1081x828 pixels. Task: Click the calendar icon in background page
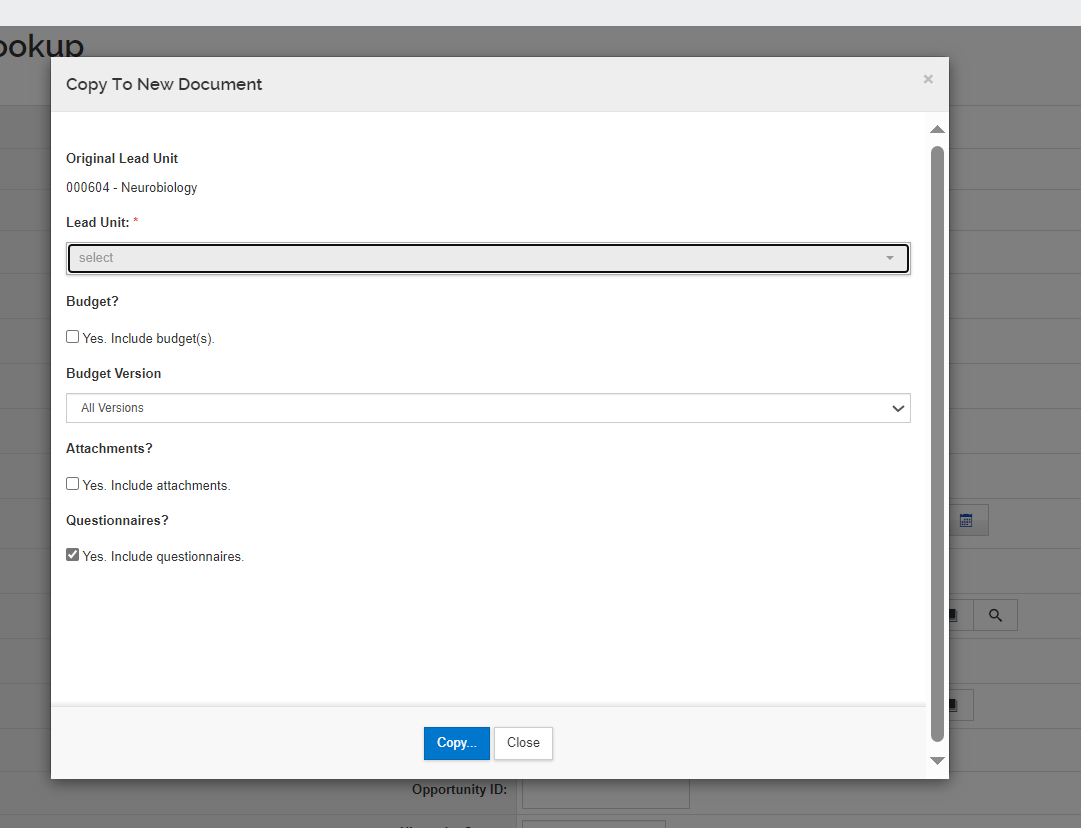click(x=966, y=521)
